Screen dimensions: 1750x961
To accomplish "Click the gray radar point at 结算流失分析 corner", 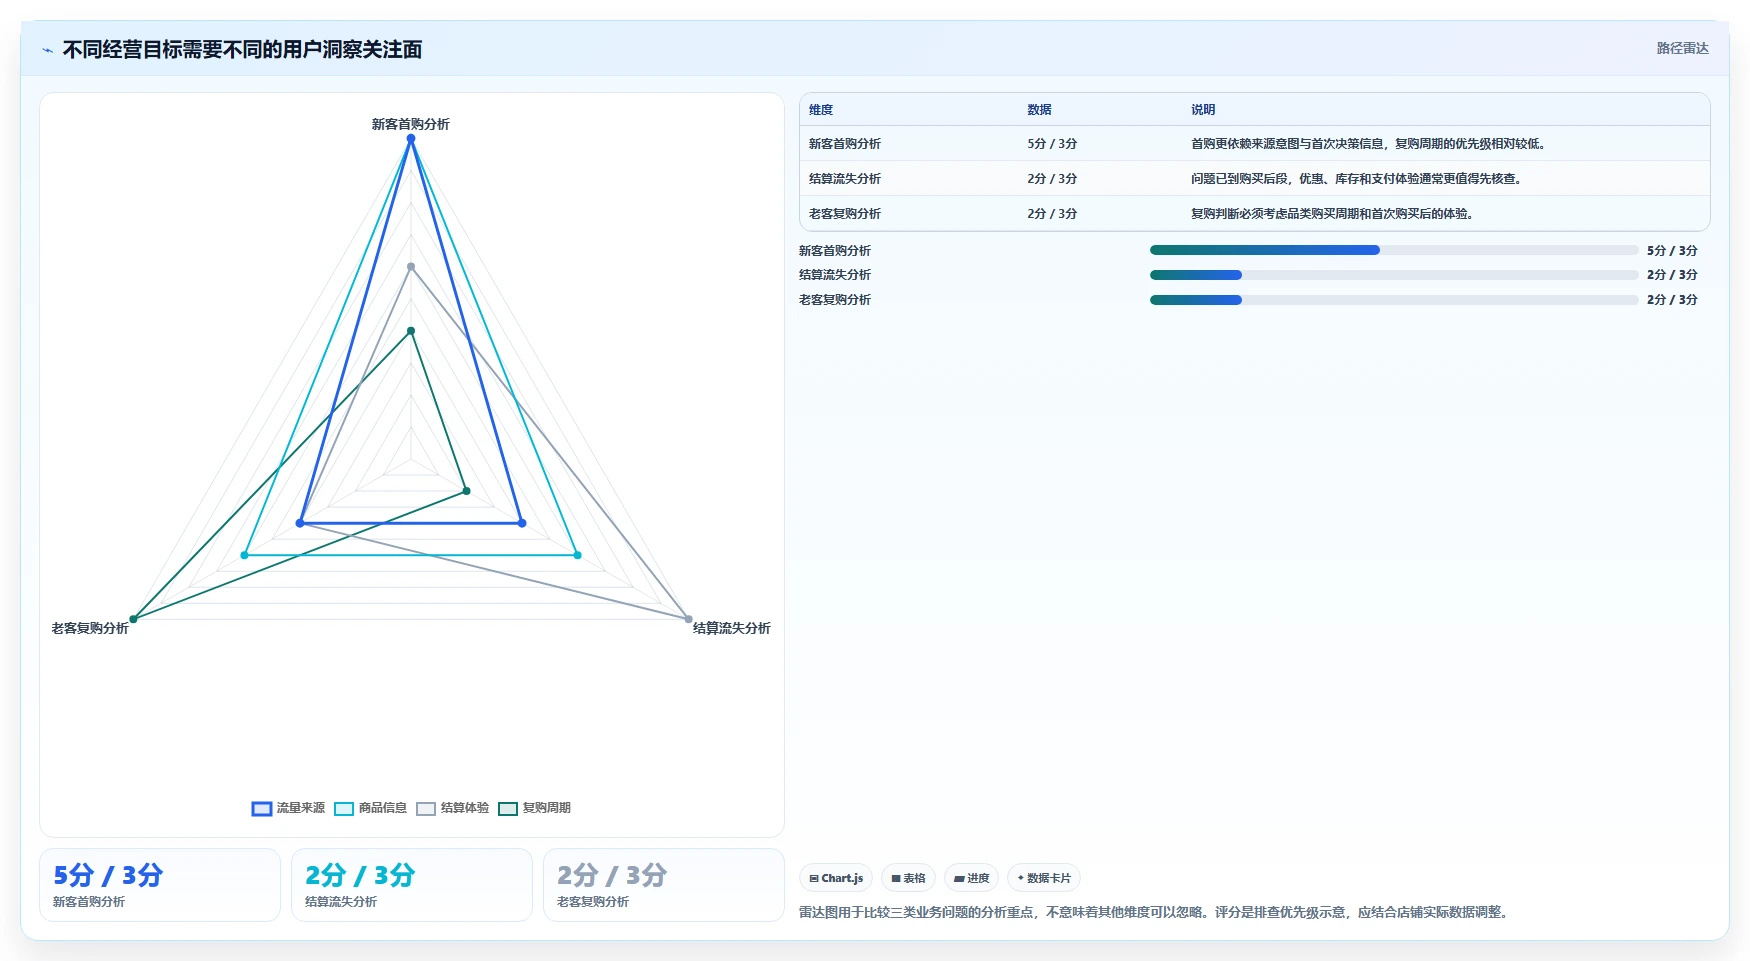I will pyautogui.click(x=688, y=619).
